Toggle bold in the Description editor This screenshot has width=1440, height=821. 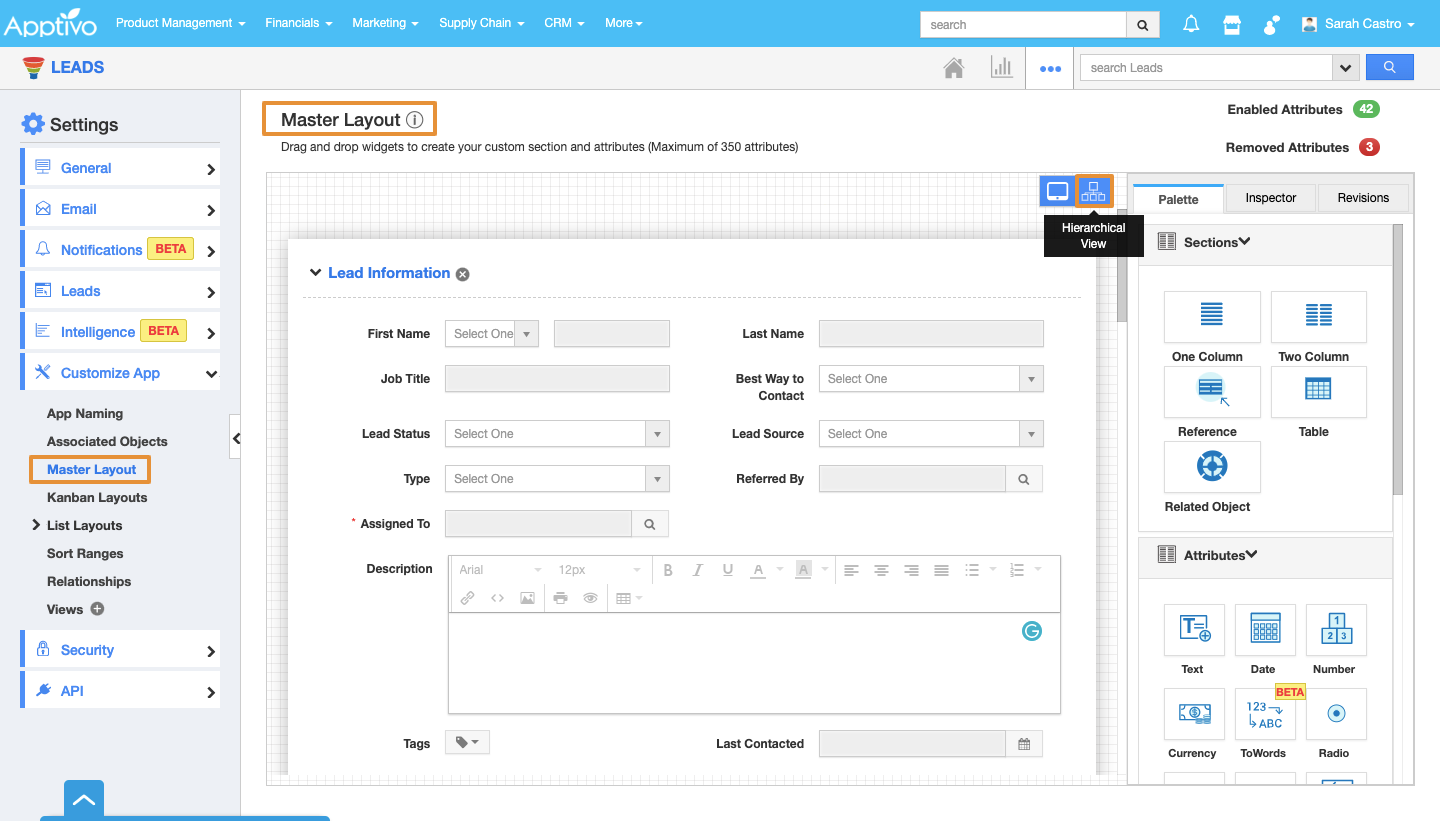point(668,570)
